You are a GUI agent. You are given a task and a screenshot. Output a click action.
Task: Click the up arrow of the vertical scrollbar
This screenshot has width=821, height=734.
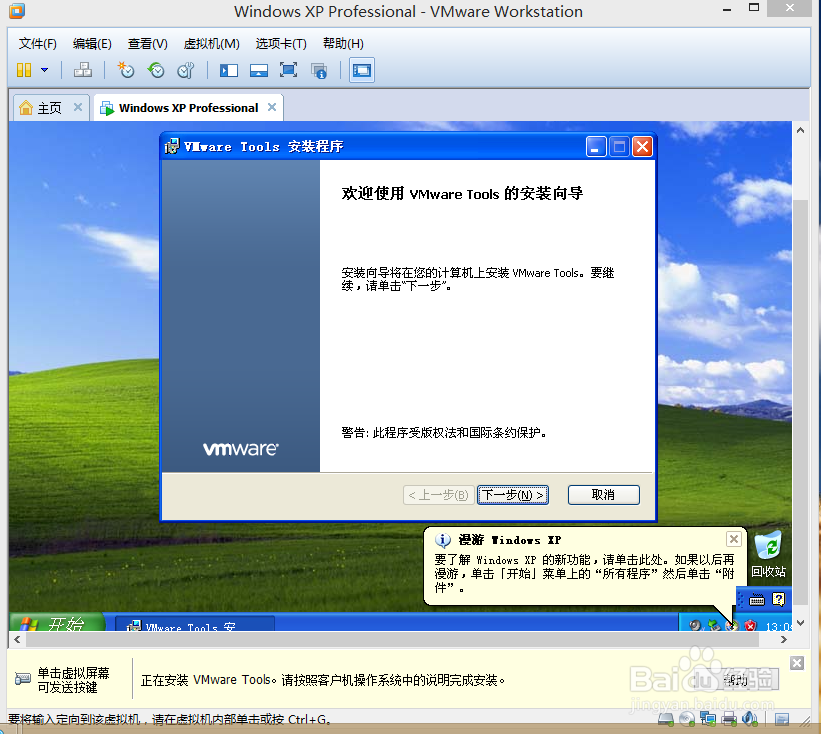pos(800,130)
